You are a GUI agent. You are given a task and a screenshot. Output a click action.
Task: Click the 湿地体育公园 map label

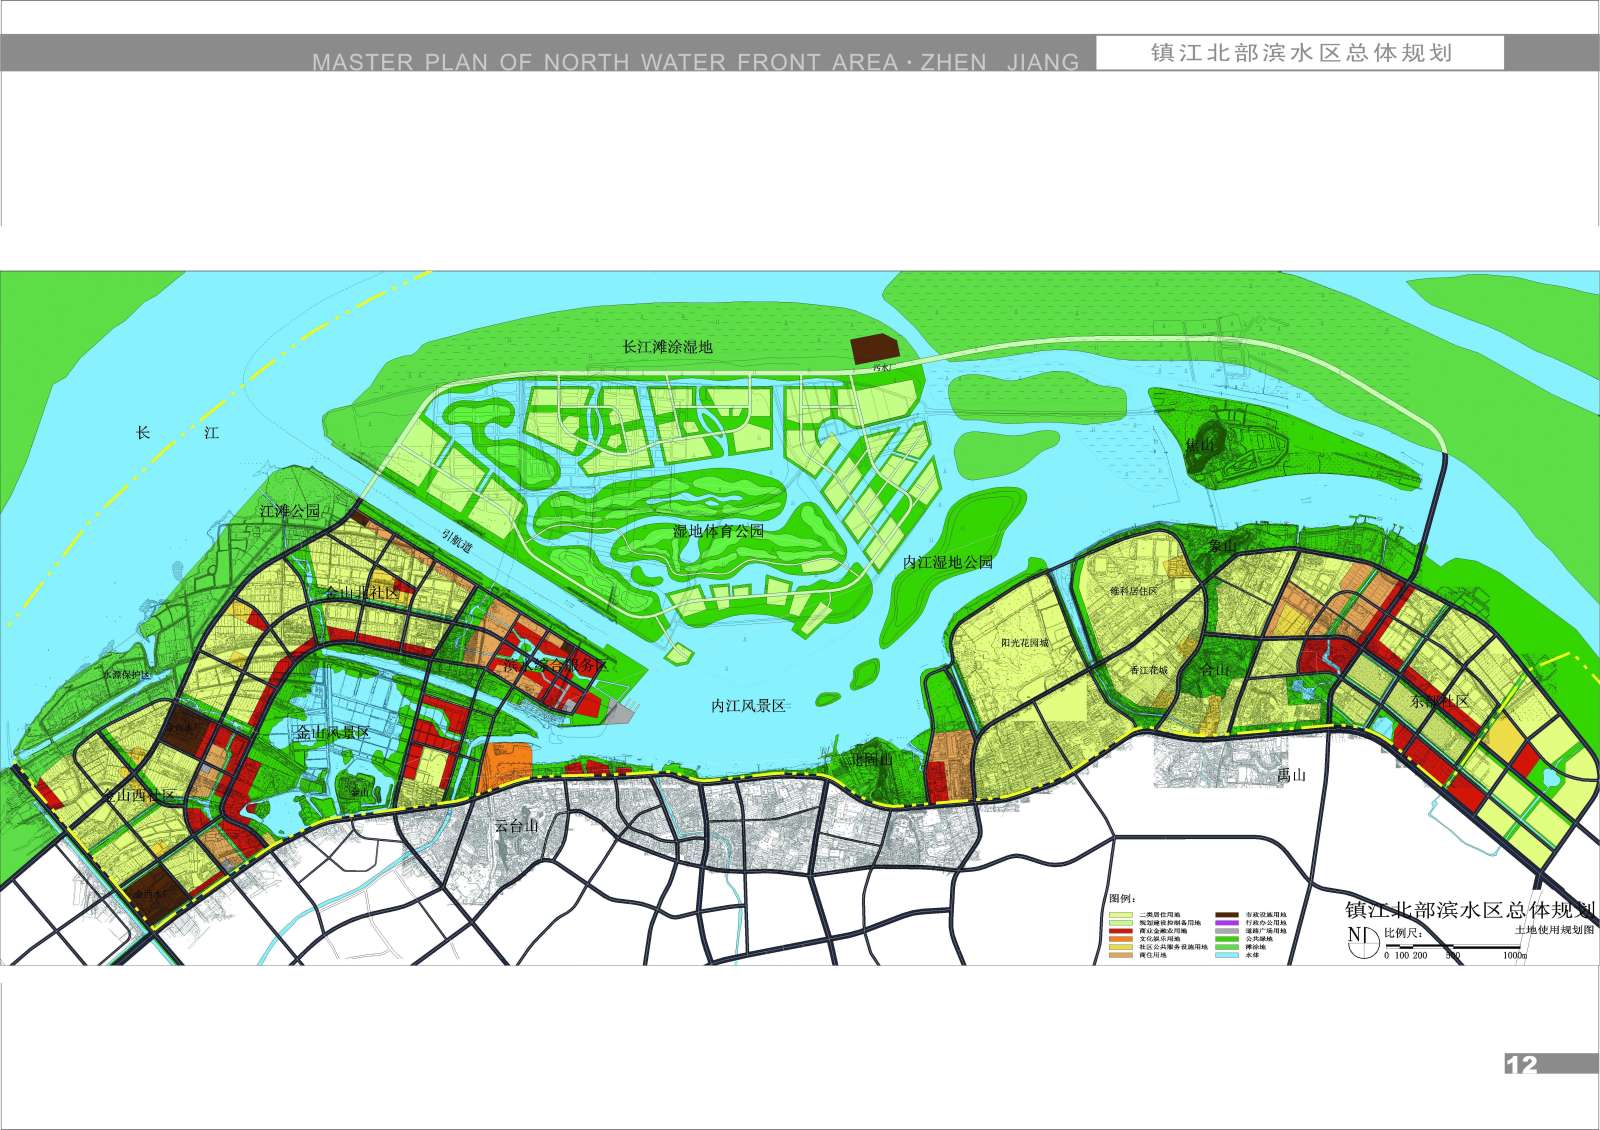718,531
